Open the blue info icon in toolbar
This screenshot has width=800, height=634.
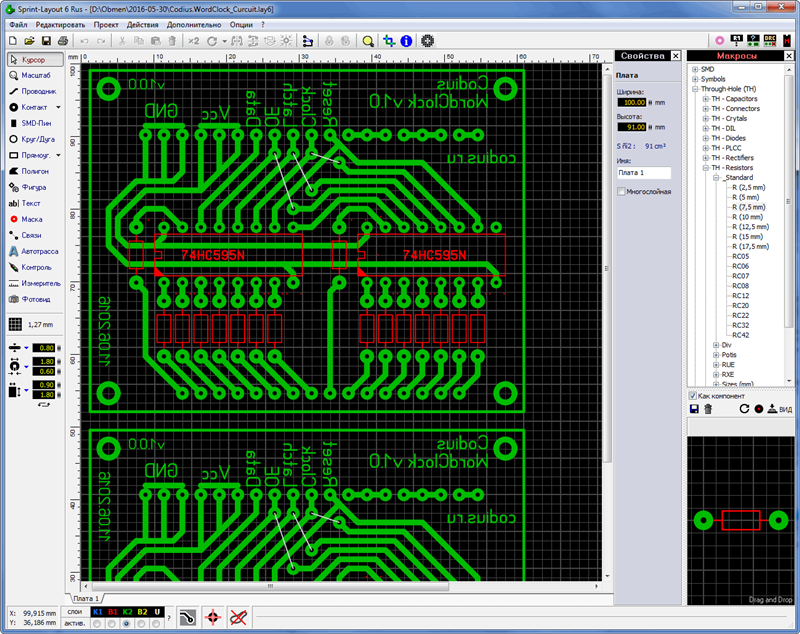pos(406,41)
